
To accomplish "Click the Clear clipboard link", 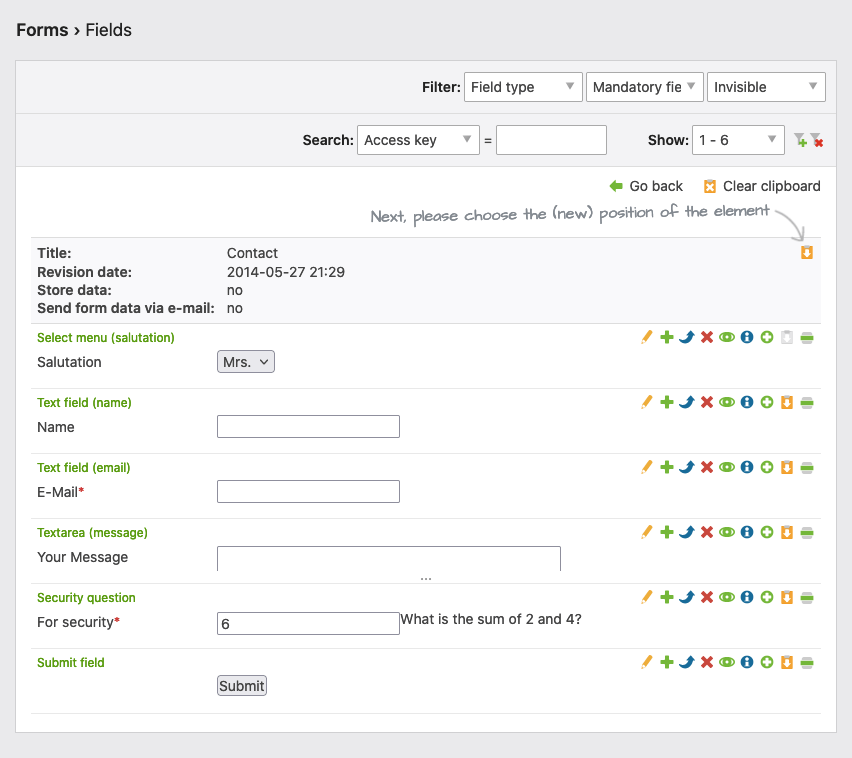I will (x=762, y=186).
